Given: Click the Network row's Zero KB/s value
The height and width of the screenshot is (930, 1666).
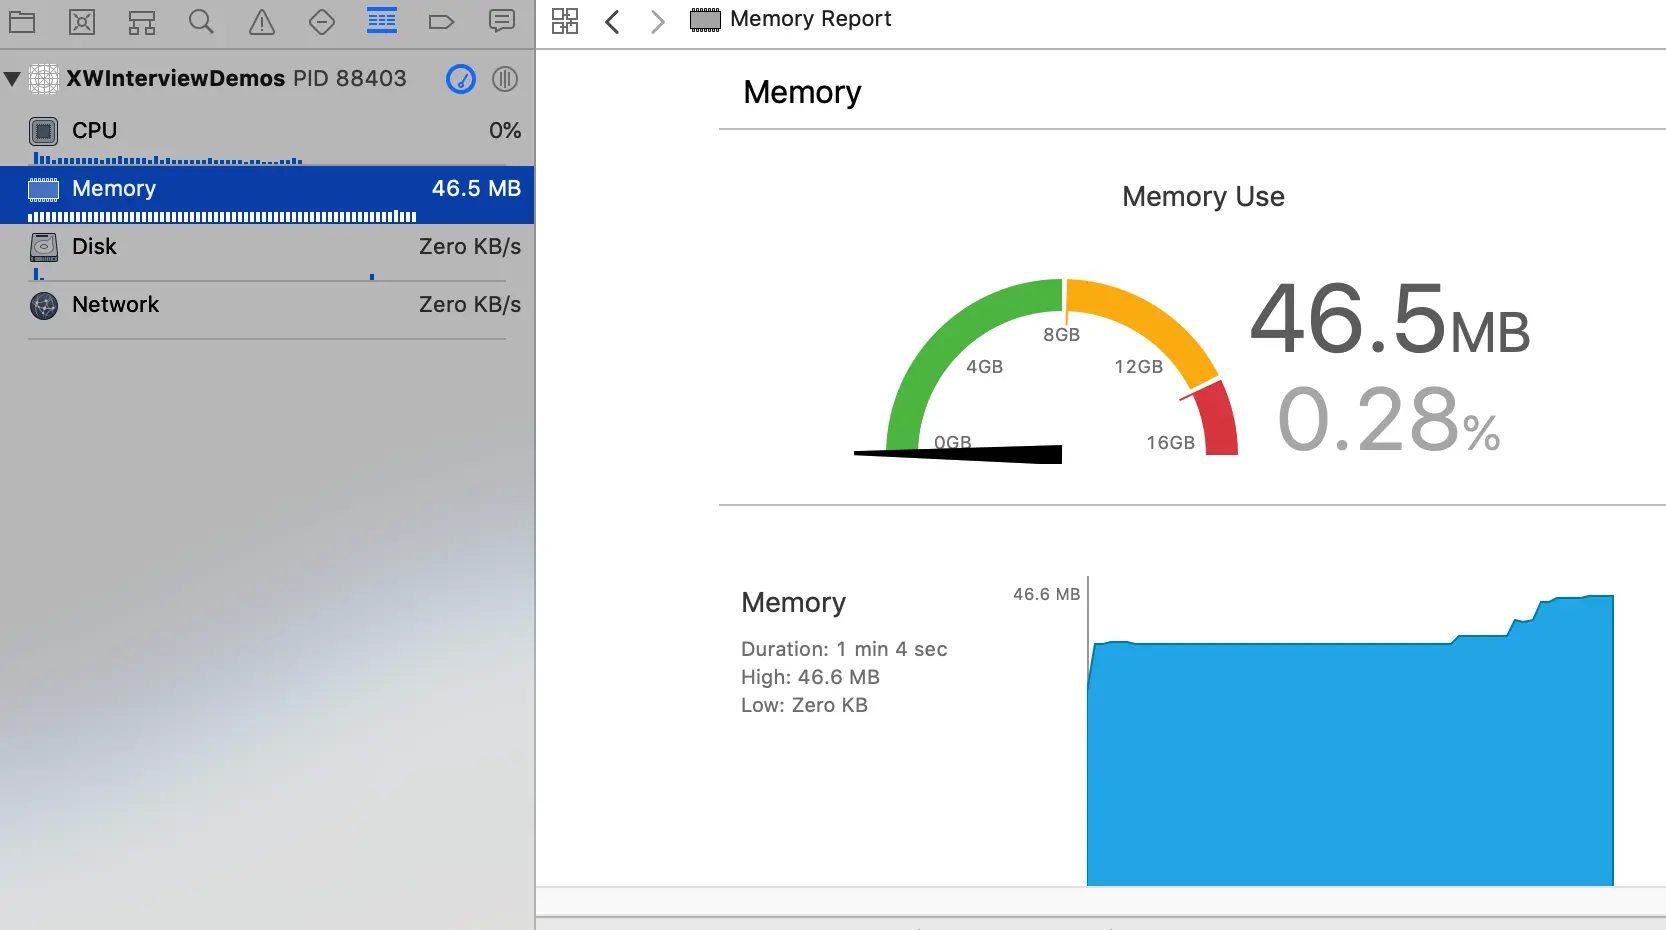Looking at the screenshot, I should pyautogui.click(x=470, y=305).
